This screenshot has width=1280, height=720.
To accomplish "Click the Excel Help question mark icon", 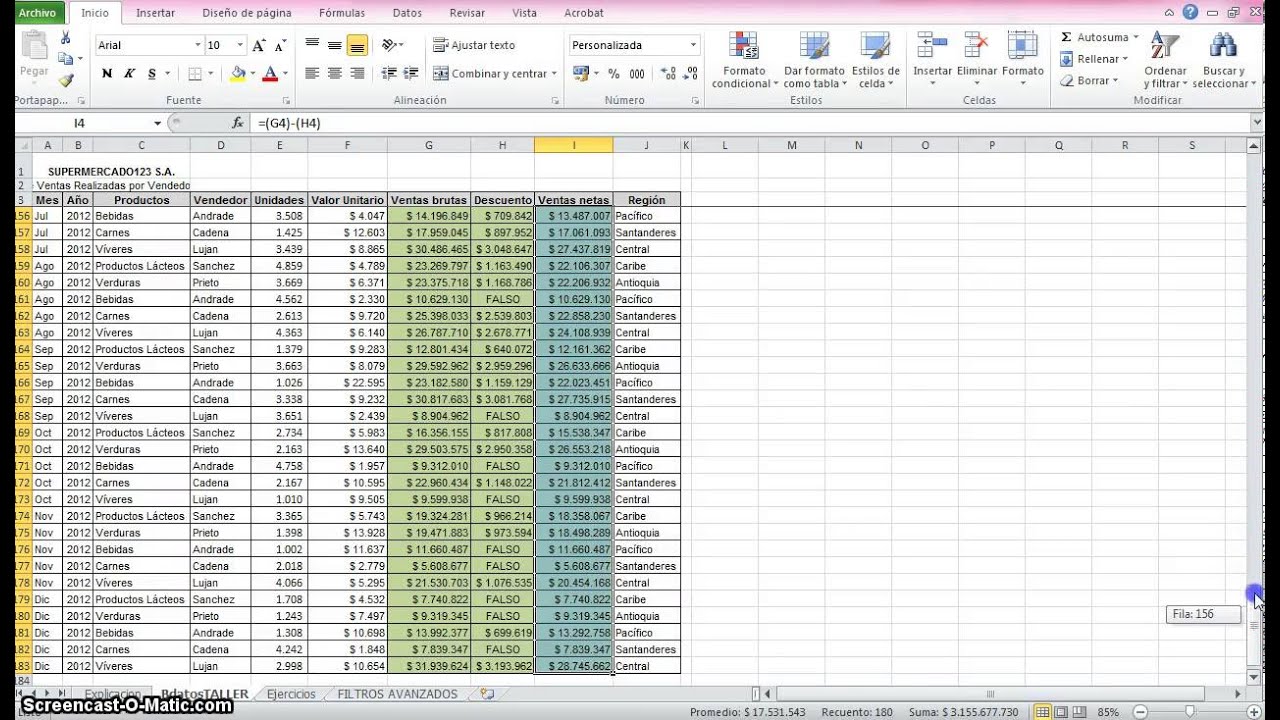I will [x=1190, y=12].
